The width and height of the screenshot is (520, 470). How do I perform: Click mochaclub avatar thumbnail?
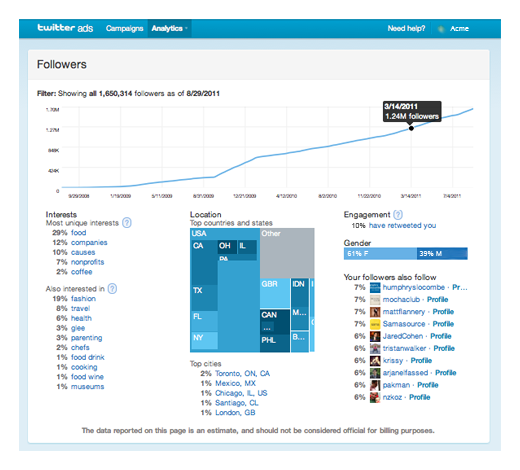point(375,300)
